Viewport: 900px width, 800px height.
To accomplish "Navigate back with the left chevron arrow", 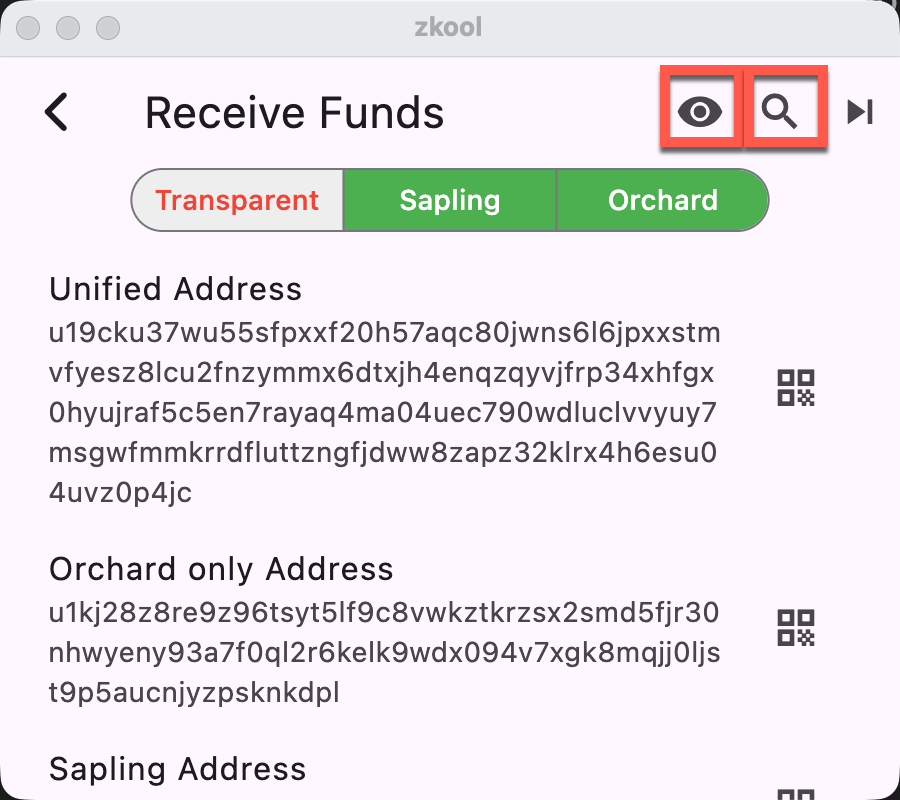I will [57, 112].
